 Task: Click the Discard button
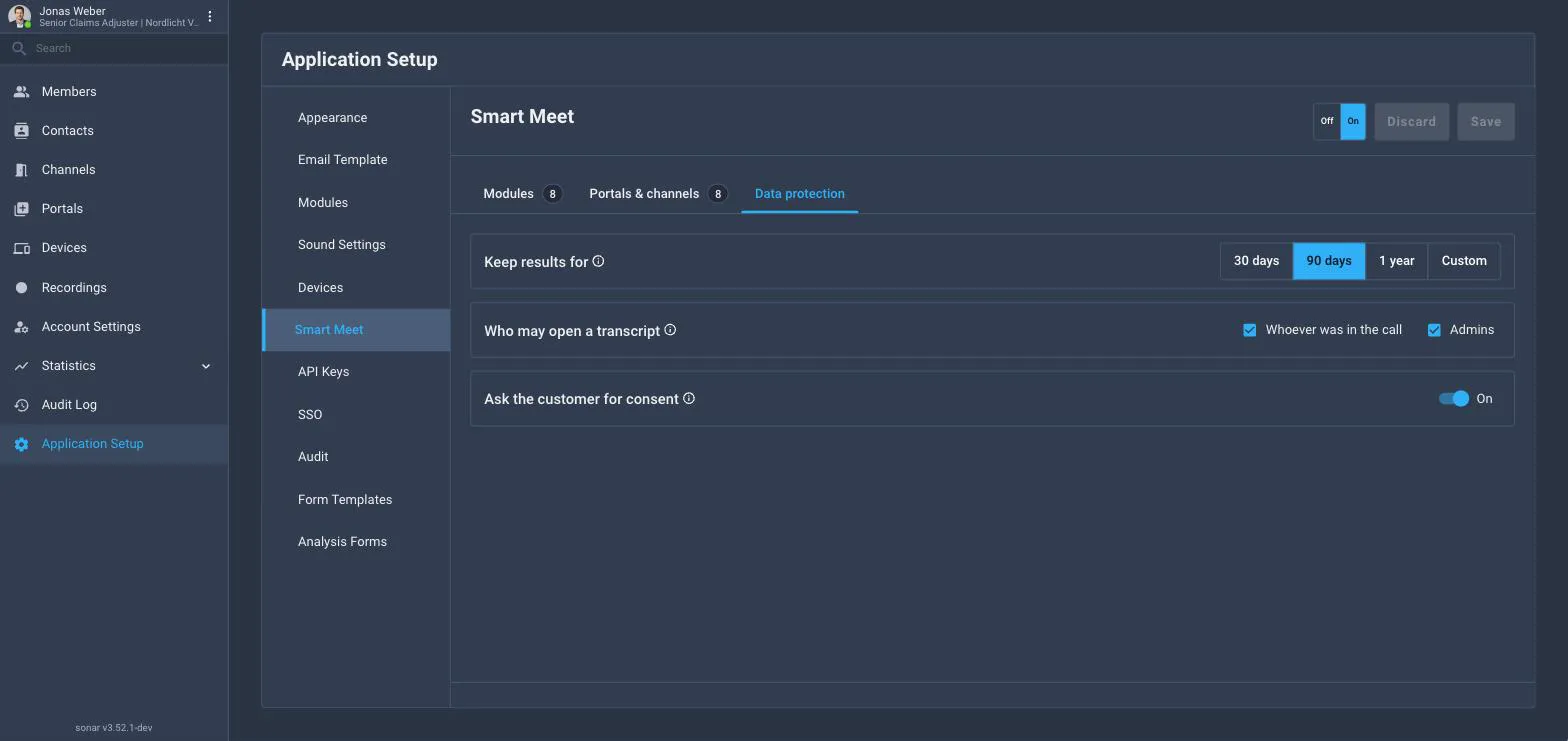click(1411, 122)
